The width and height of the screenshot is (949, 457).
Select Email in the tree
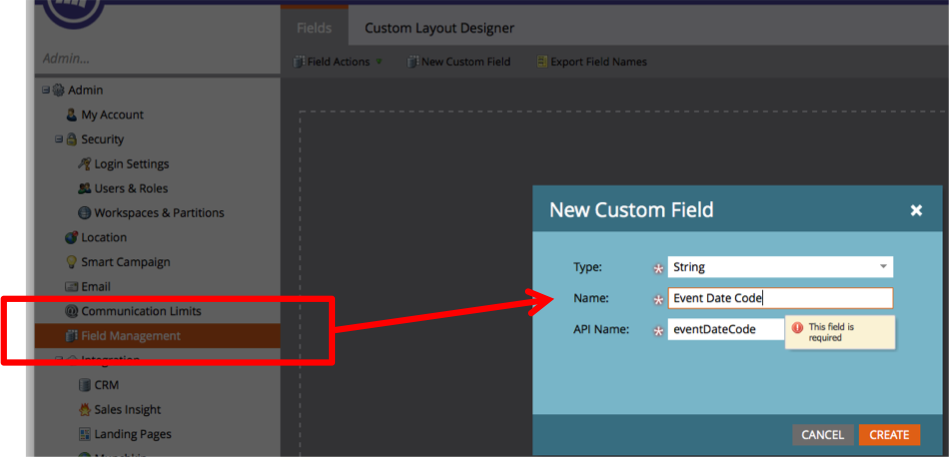96,287
